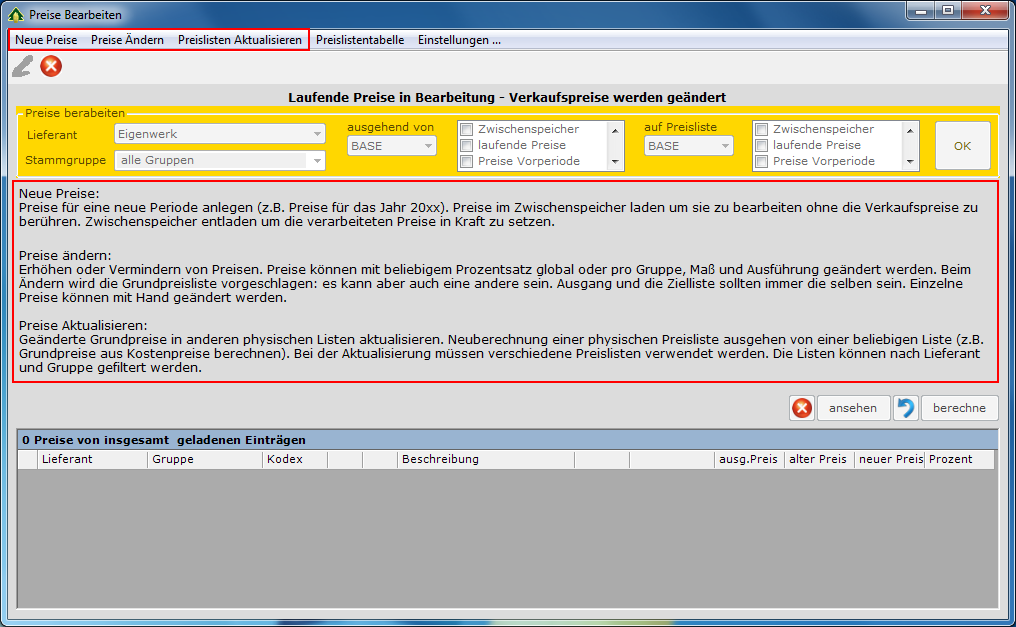This screenshot has height=627, width=1016.
Task: Click the pencil edit icon in the toolbar
Action: pyautogui.click(x=22, y=66)
